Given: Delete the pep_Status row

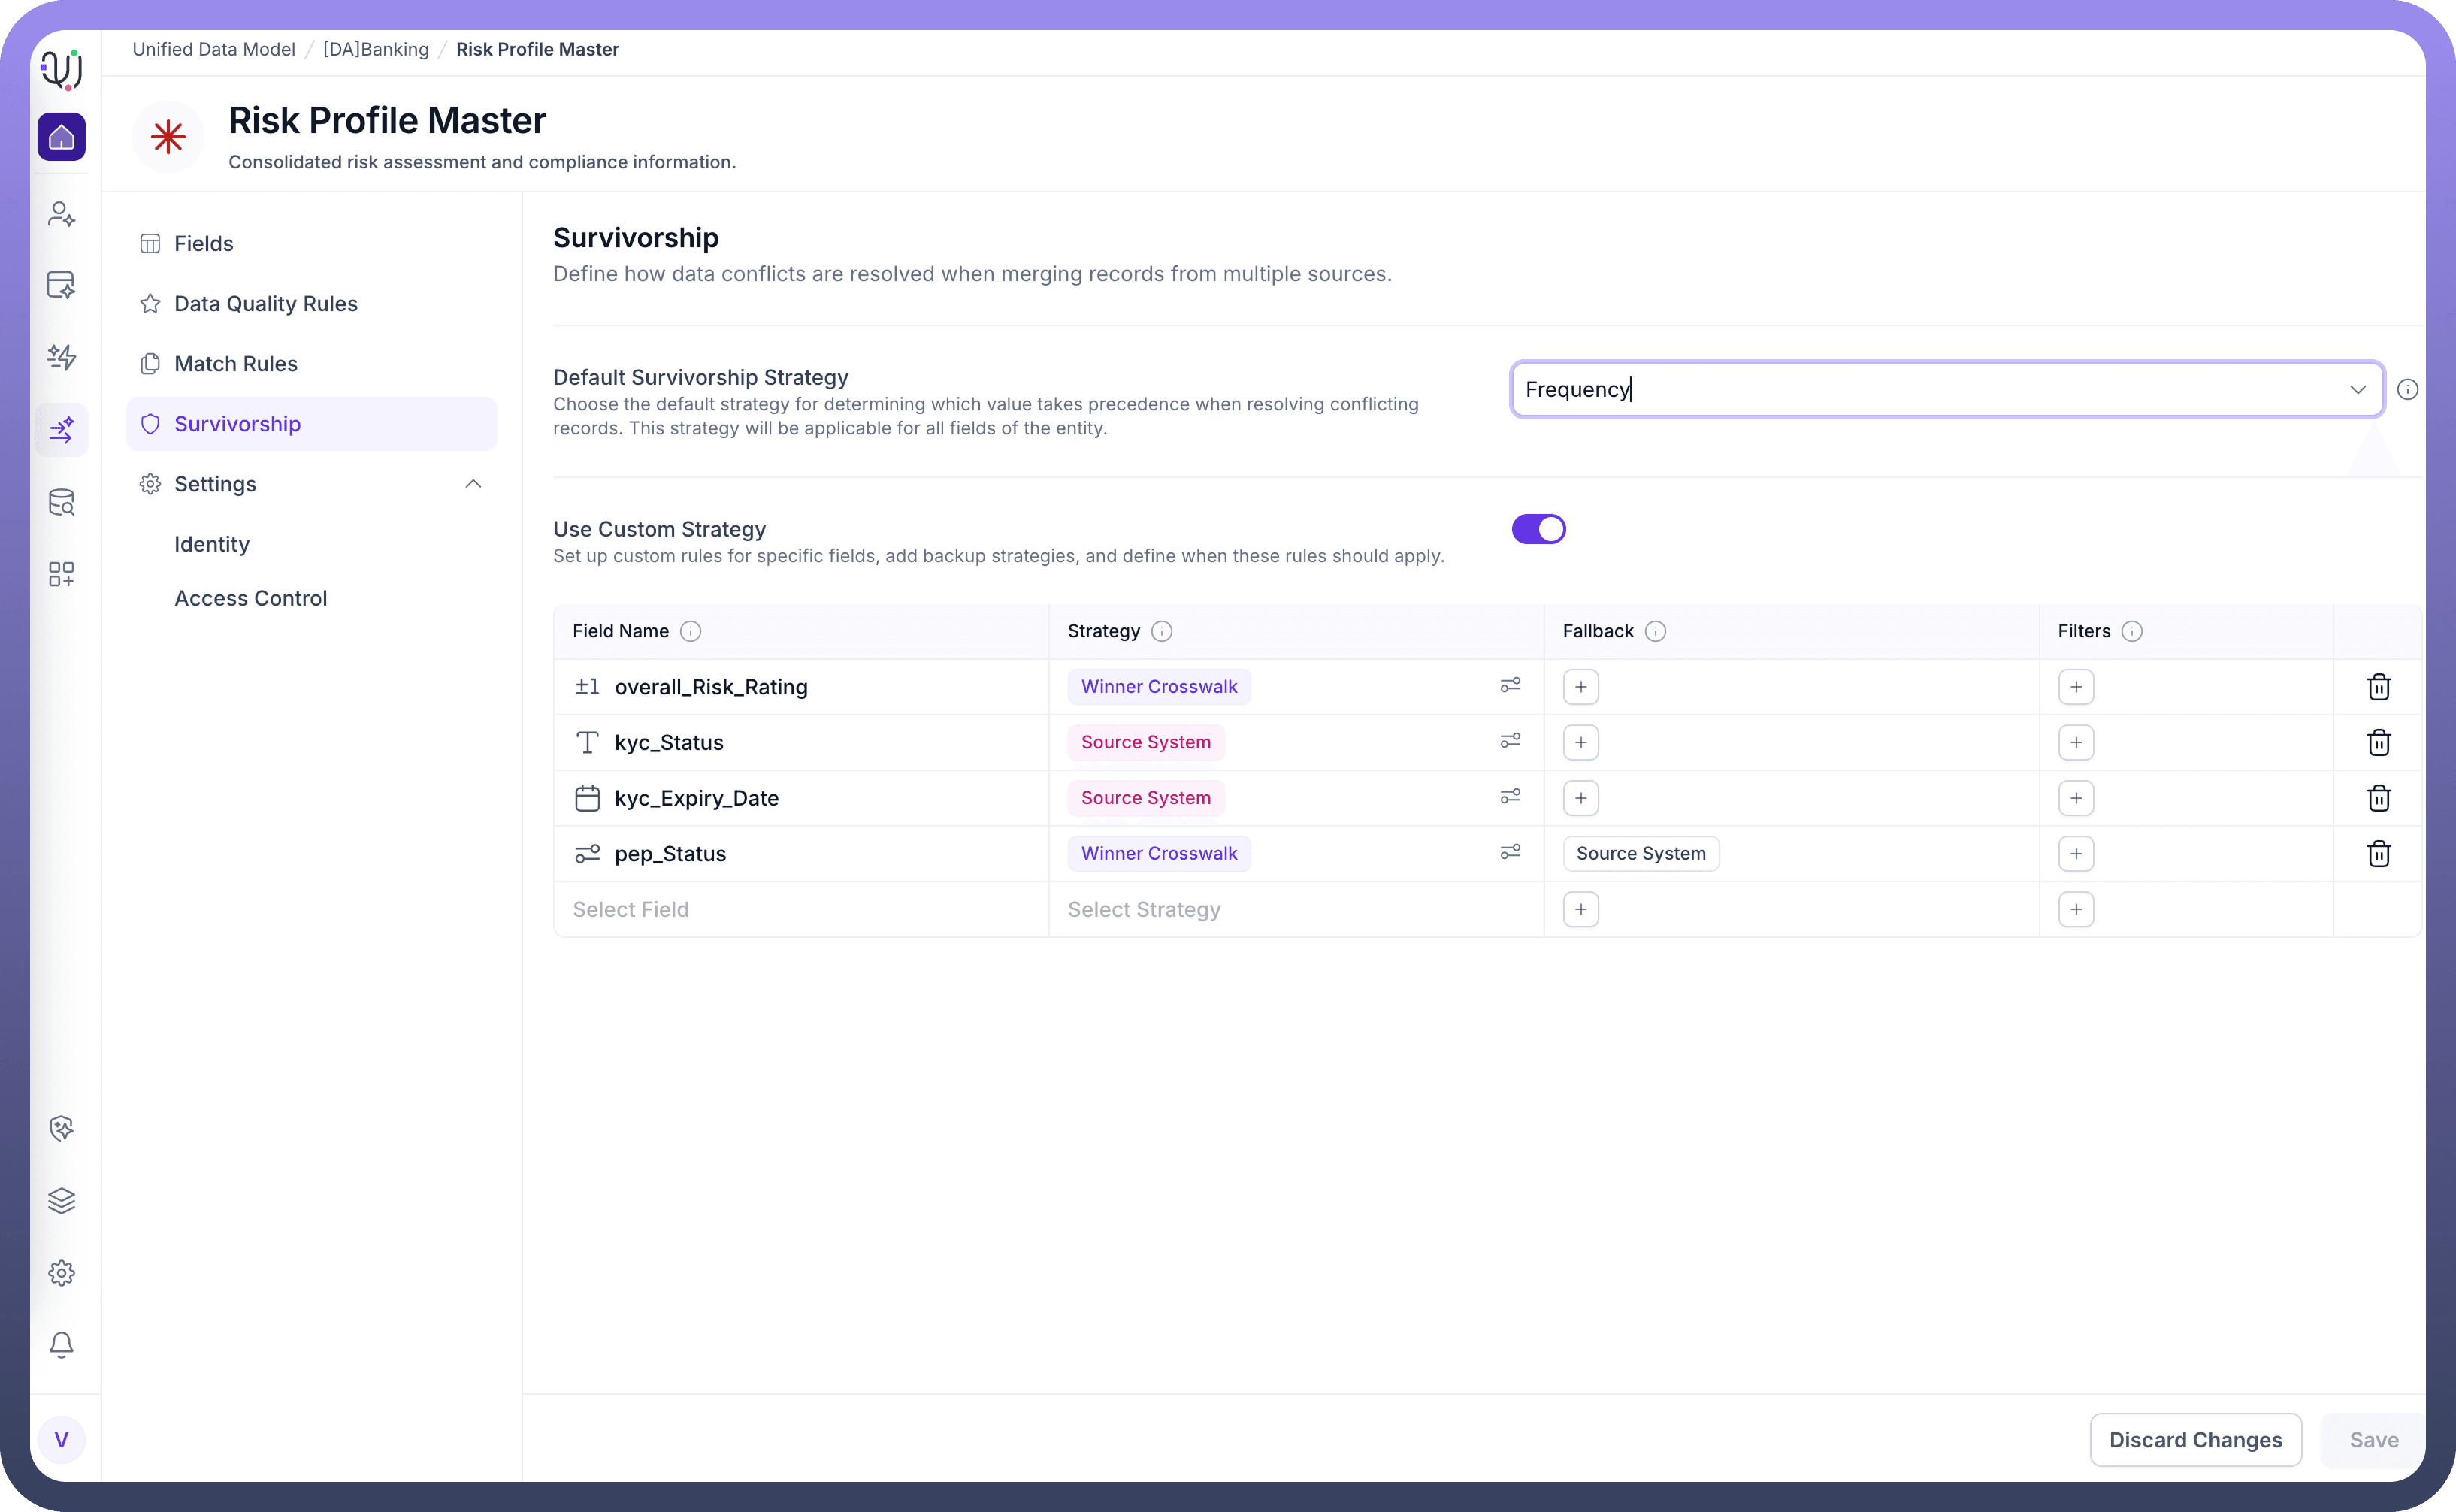Looking at the screenshot, I should point(2378,854).
